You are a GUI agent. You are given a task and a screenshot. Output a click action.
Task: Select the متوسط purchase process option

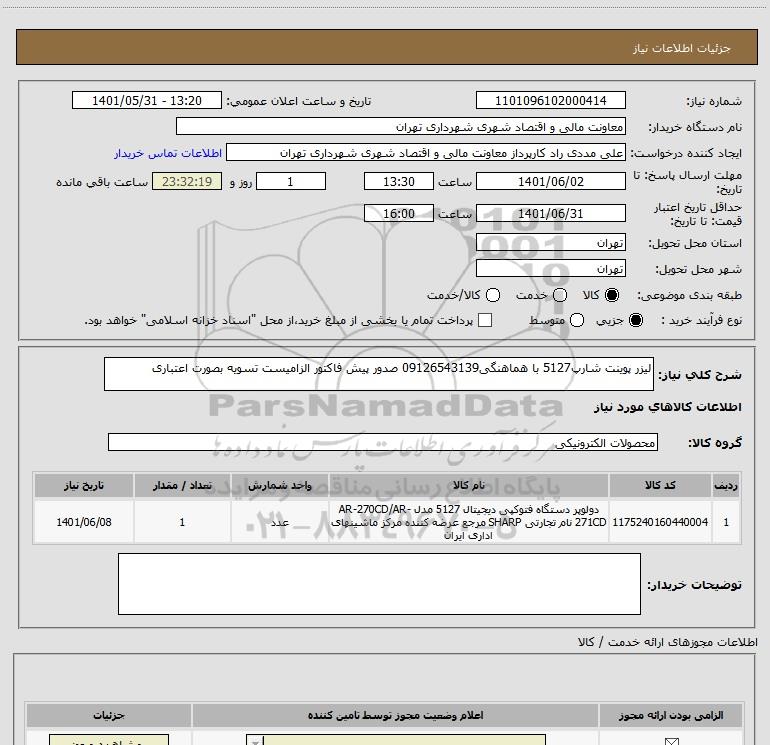[577, 320]
